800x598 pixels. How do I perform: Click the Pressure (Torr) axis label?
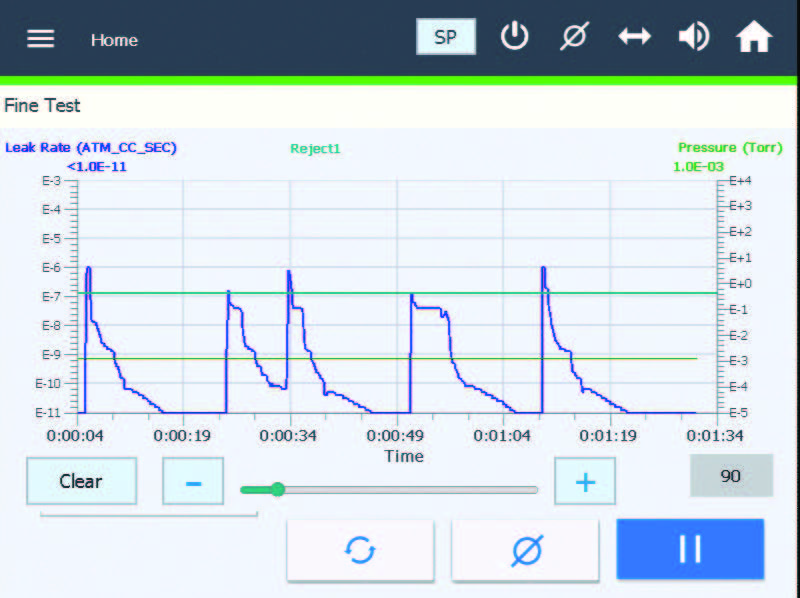[730, 147]
